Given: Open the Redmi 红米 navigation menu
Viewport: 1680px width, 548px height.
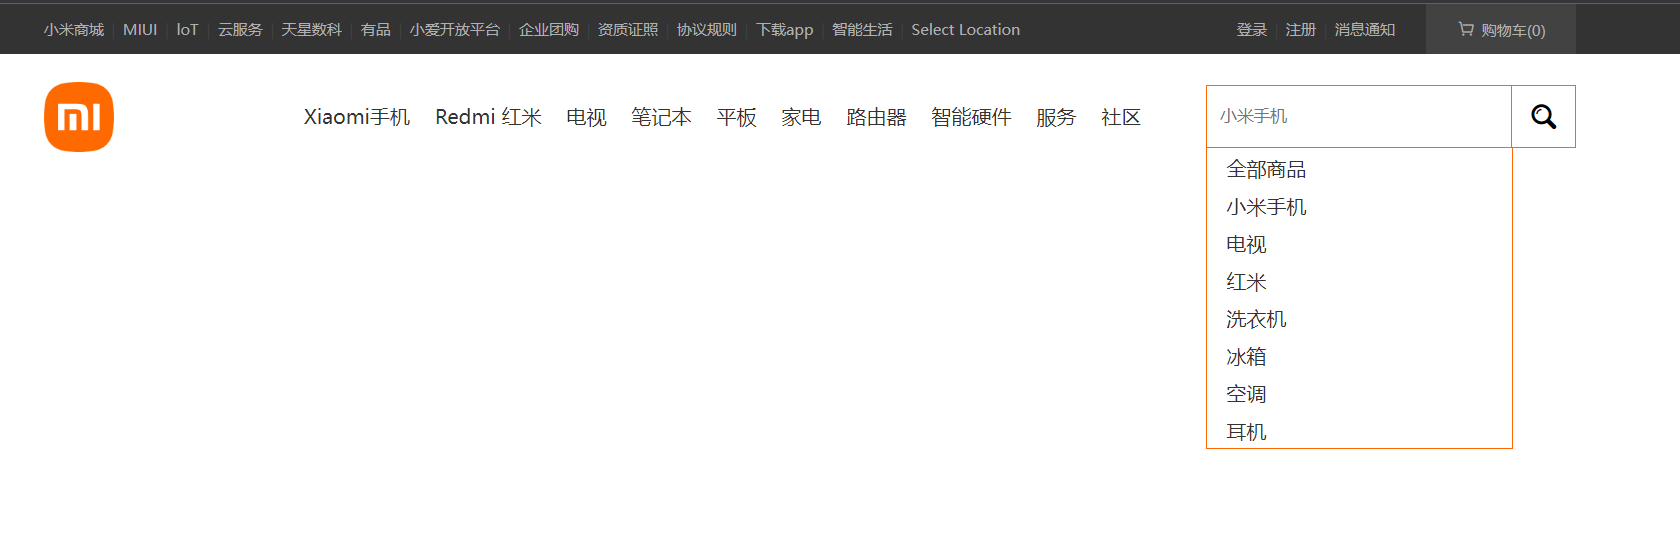Looking at the screenshot, I should pos(488,117).
